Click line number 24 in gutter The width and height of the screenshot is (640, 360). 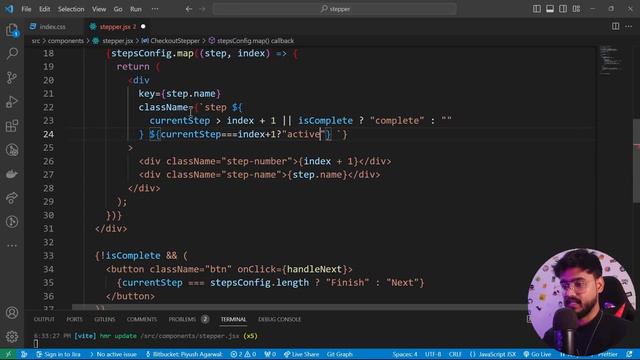(48, 134)
